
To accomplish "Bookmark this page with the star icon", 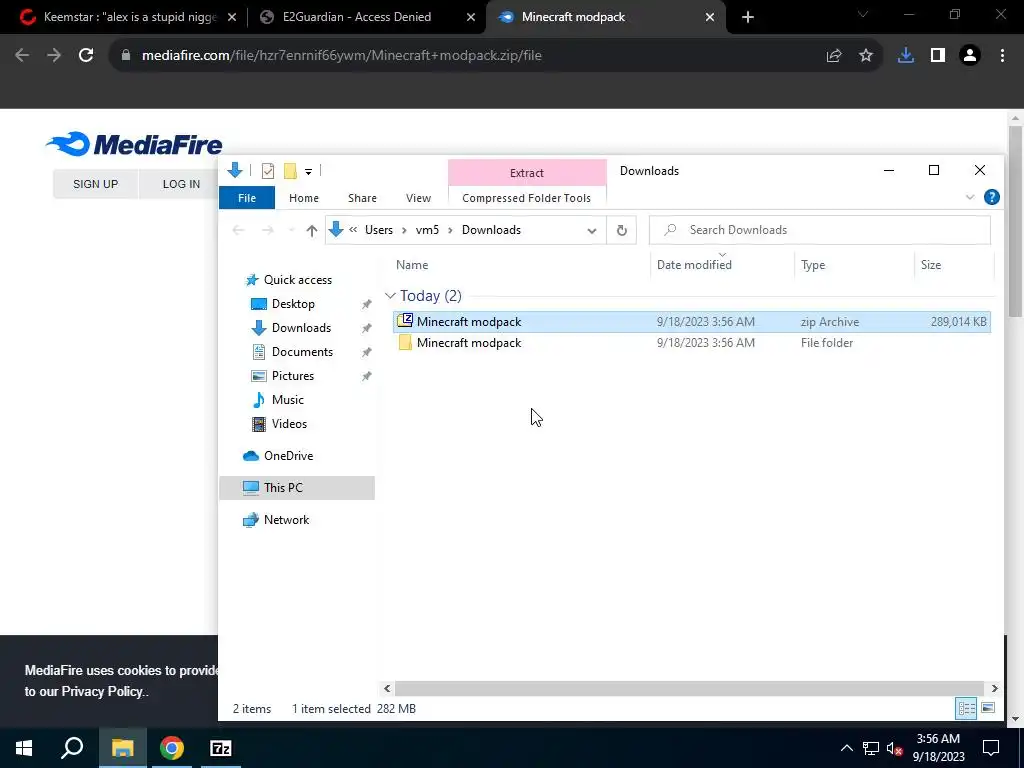I will pyautogui.click(x=866, y=56).
